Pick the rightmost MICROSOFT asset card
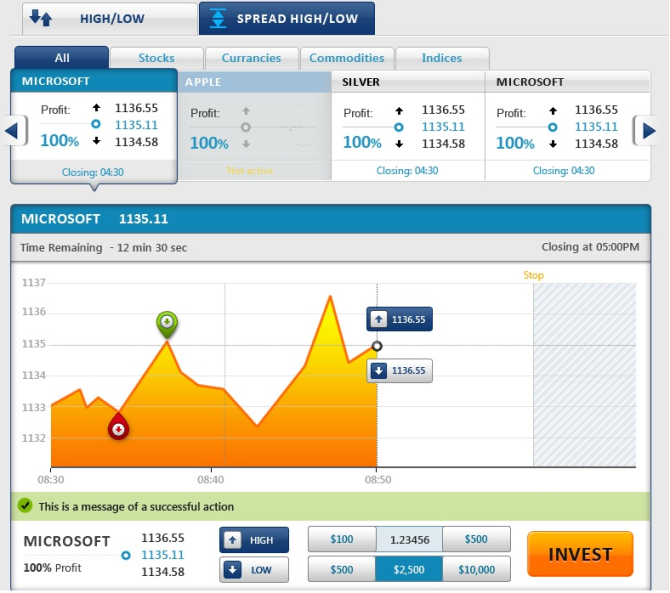This screenshot has height=593, width=670. click(567, 126)
